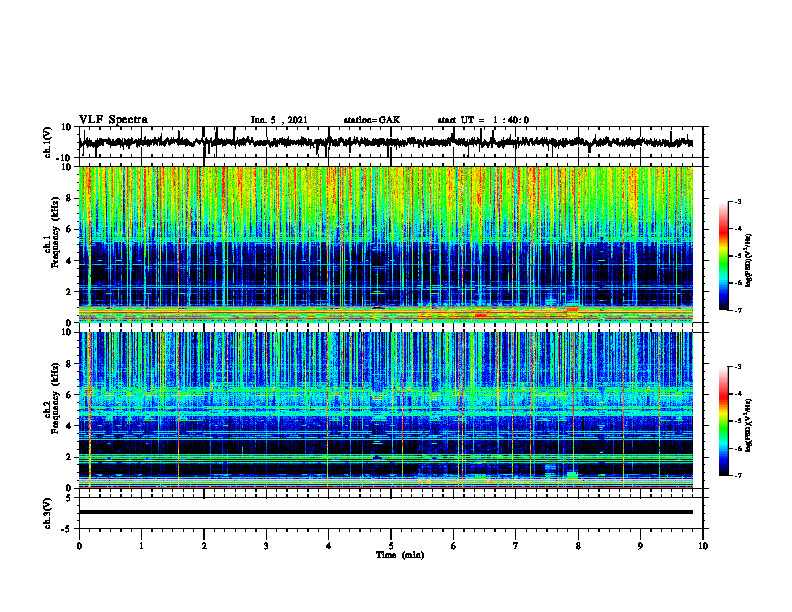Click the "-4" tick on ch.2 colorbar

738,394
